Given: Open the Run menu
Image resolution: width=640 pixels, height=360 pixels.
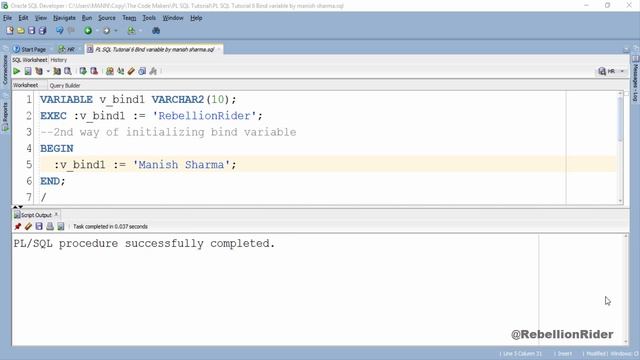Looking at the screenshot, I should pos(87,18).
